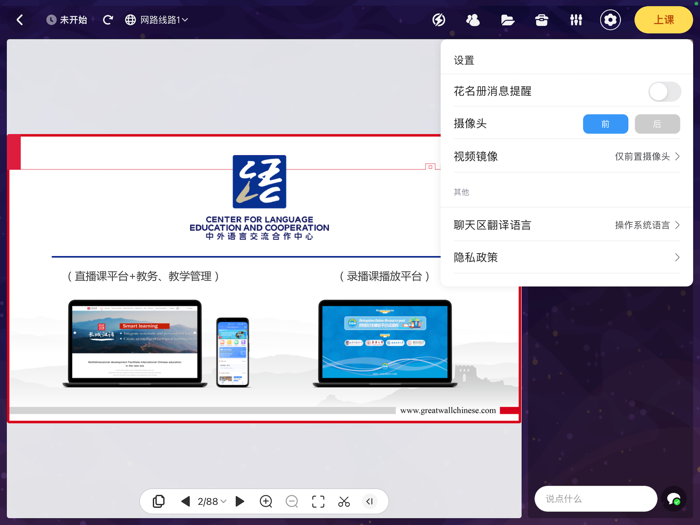This screenshot has width=700, height=525.
Task: Click the 设置 panel title
Action: point(464,60)
